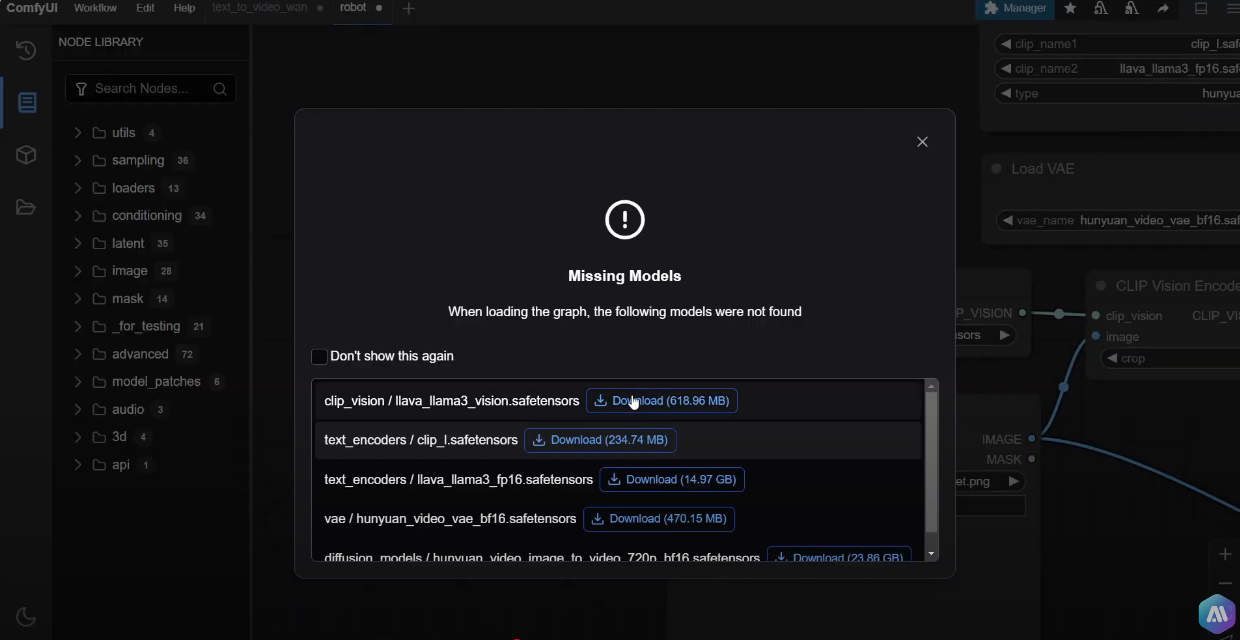Download llava_llama3_fp16 (14.97 GB)

672,480
